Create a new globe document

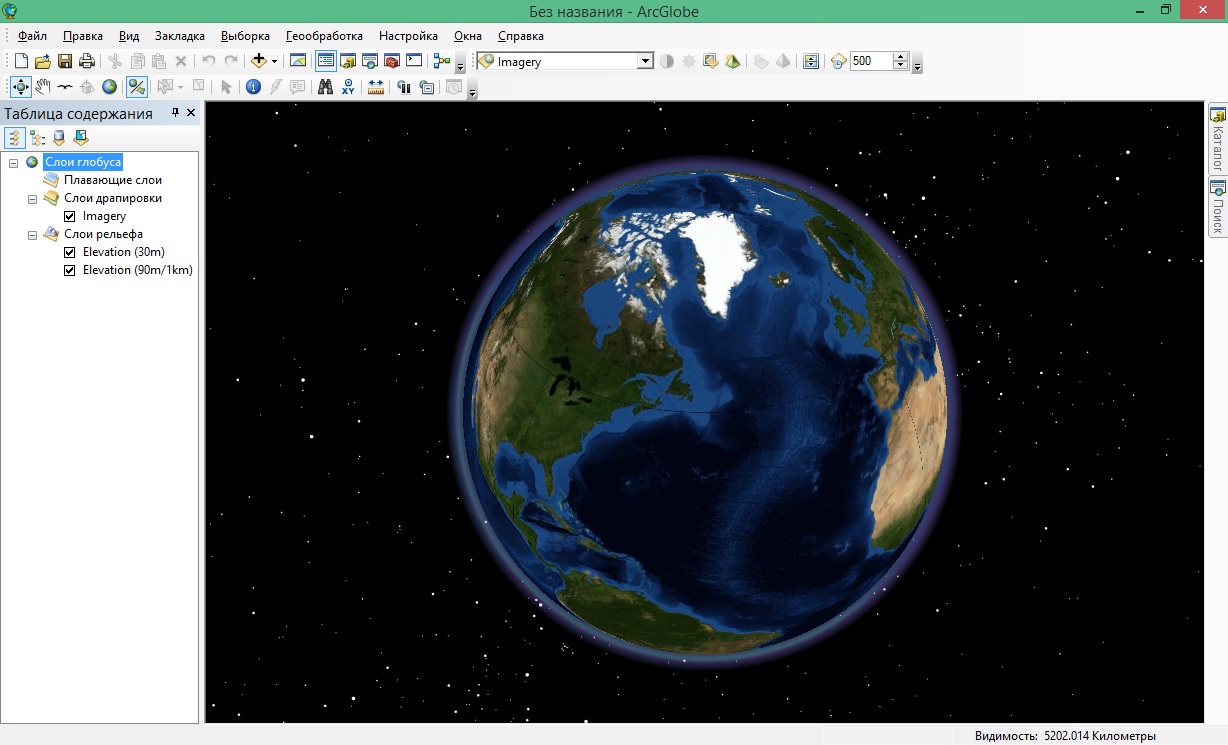[x=21, y=61]
